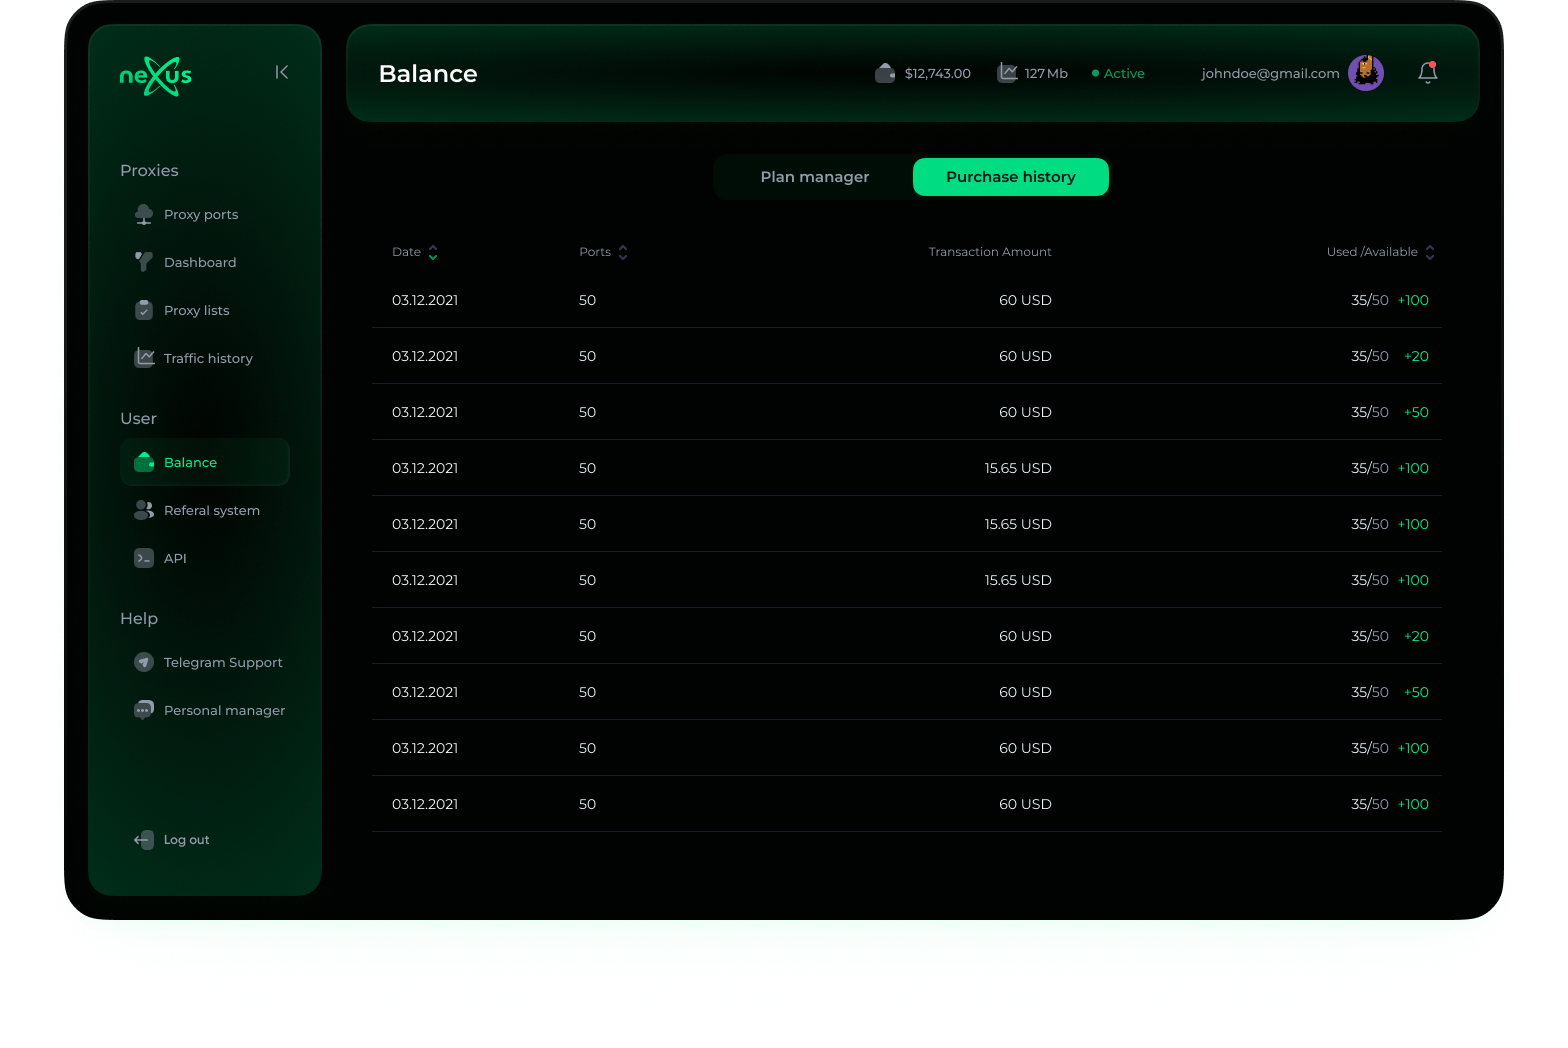Click the Balance page title
1568x1048 pixels.
pyautogui.click(x=428, y=74)
